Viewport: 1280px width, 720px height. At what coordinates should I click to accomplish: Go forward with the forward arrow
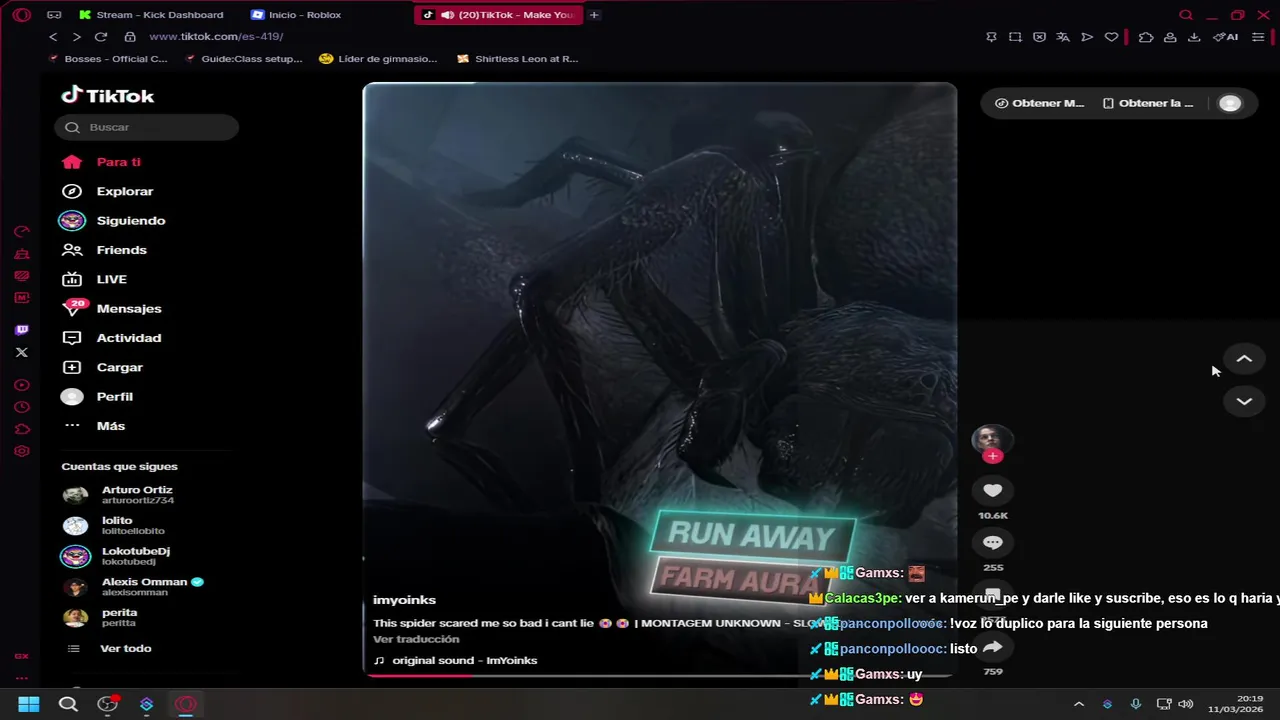(76, 37)
